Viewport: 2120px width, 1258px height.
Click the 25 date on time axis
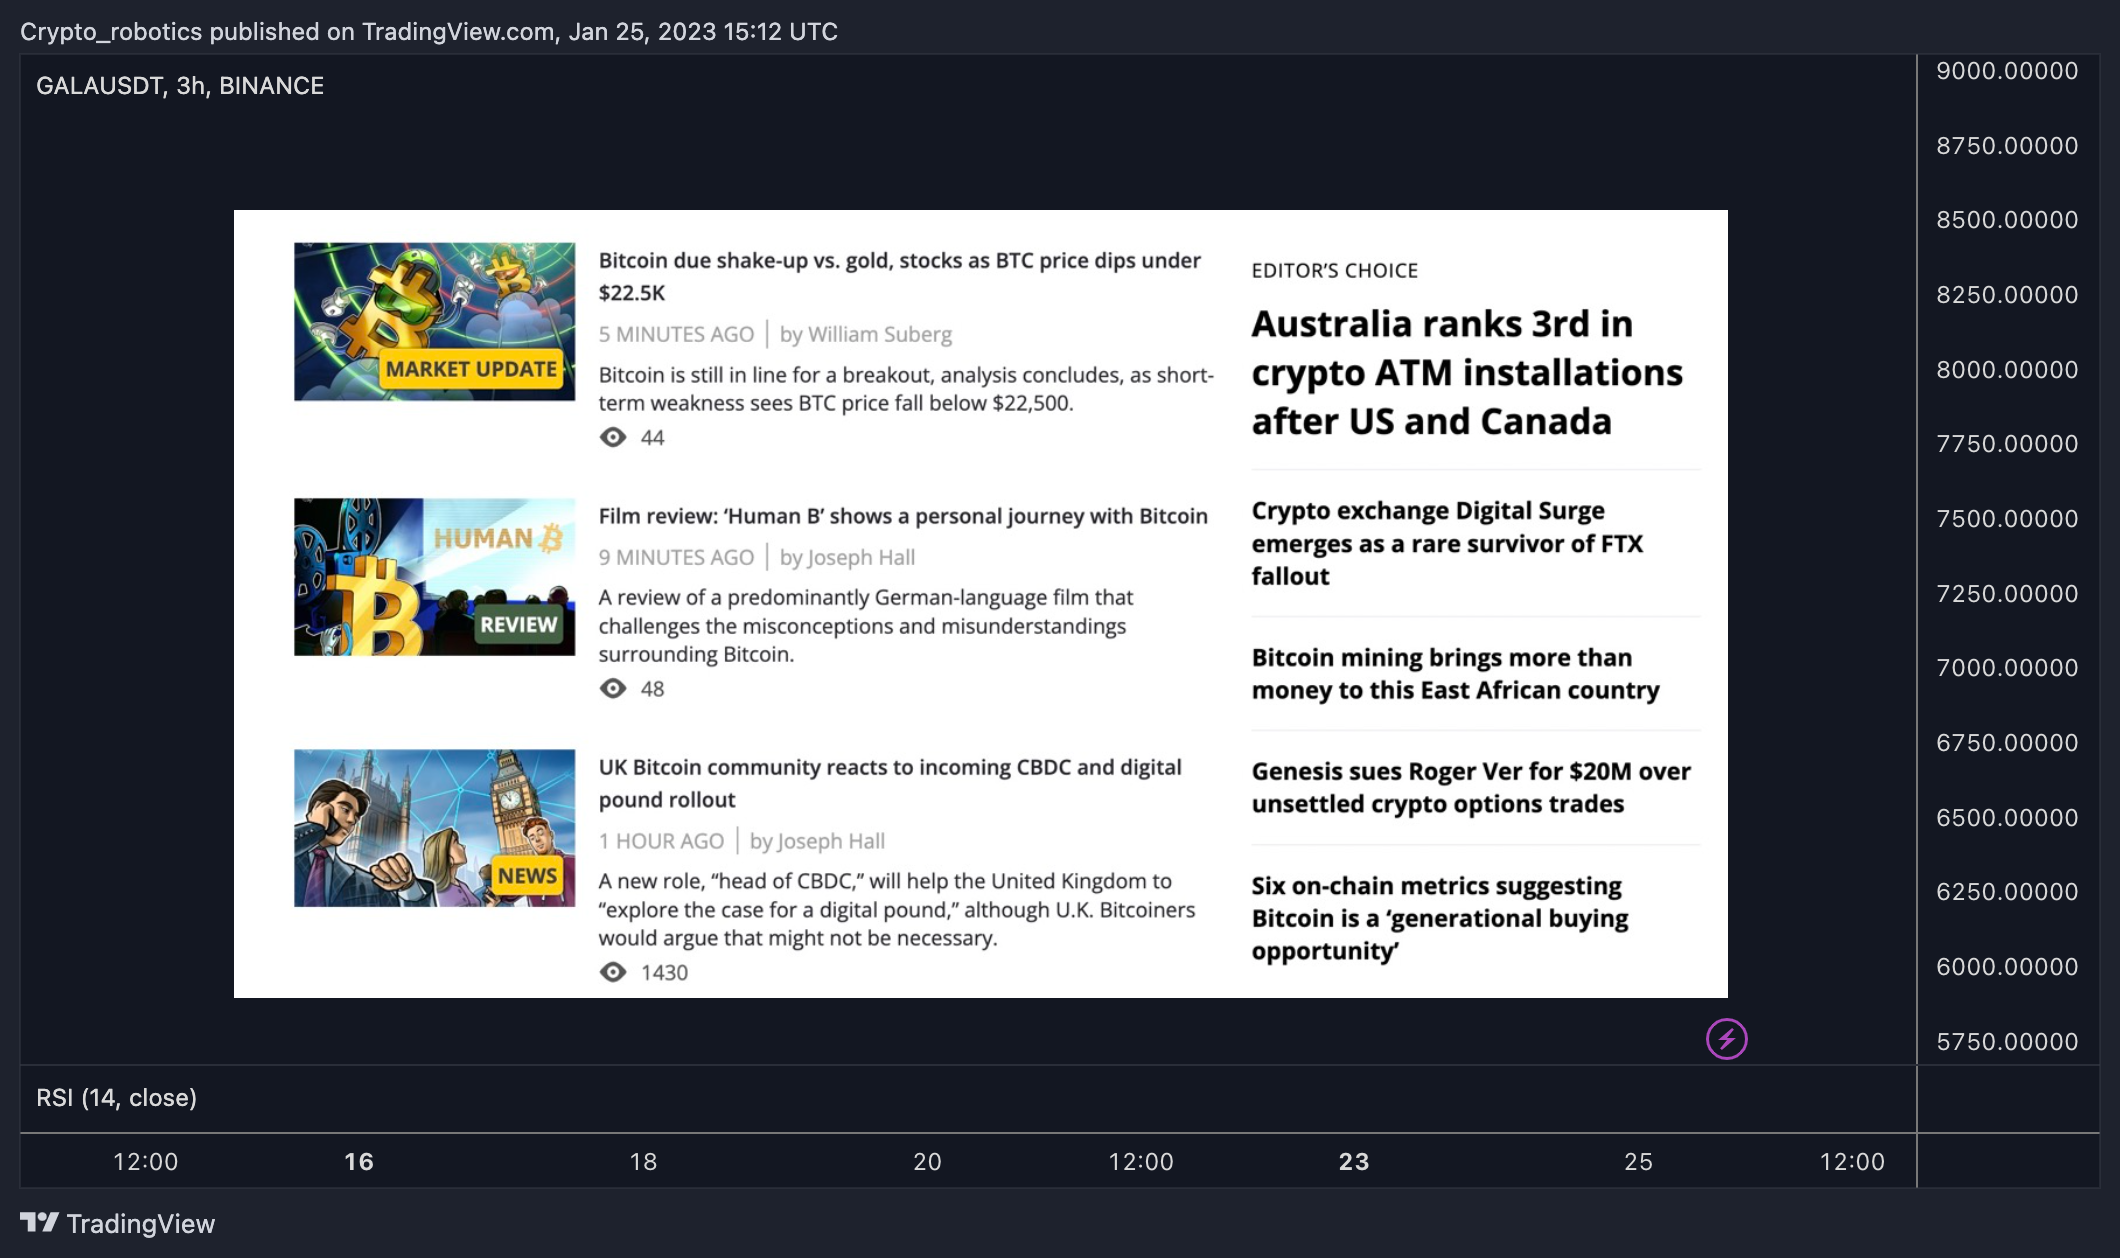point(1638,1162)
